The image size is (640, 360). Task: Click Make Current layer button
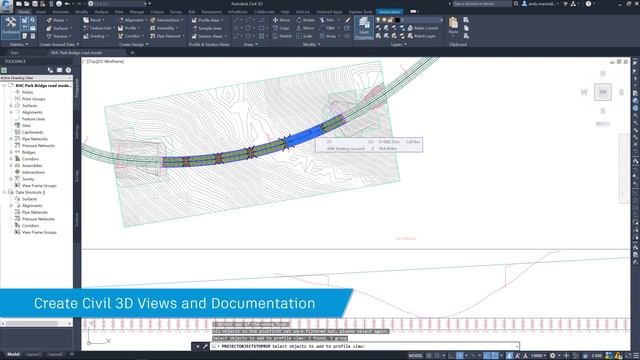[x=422, y=28]
